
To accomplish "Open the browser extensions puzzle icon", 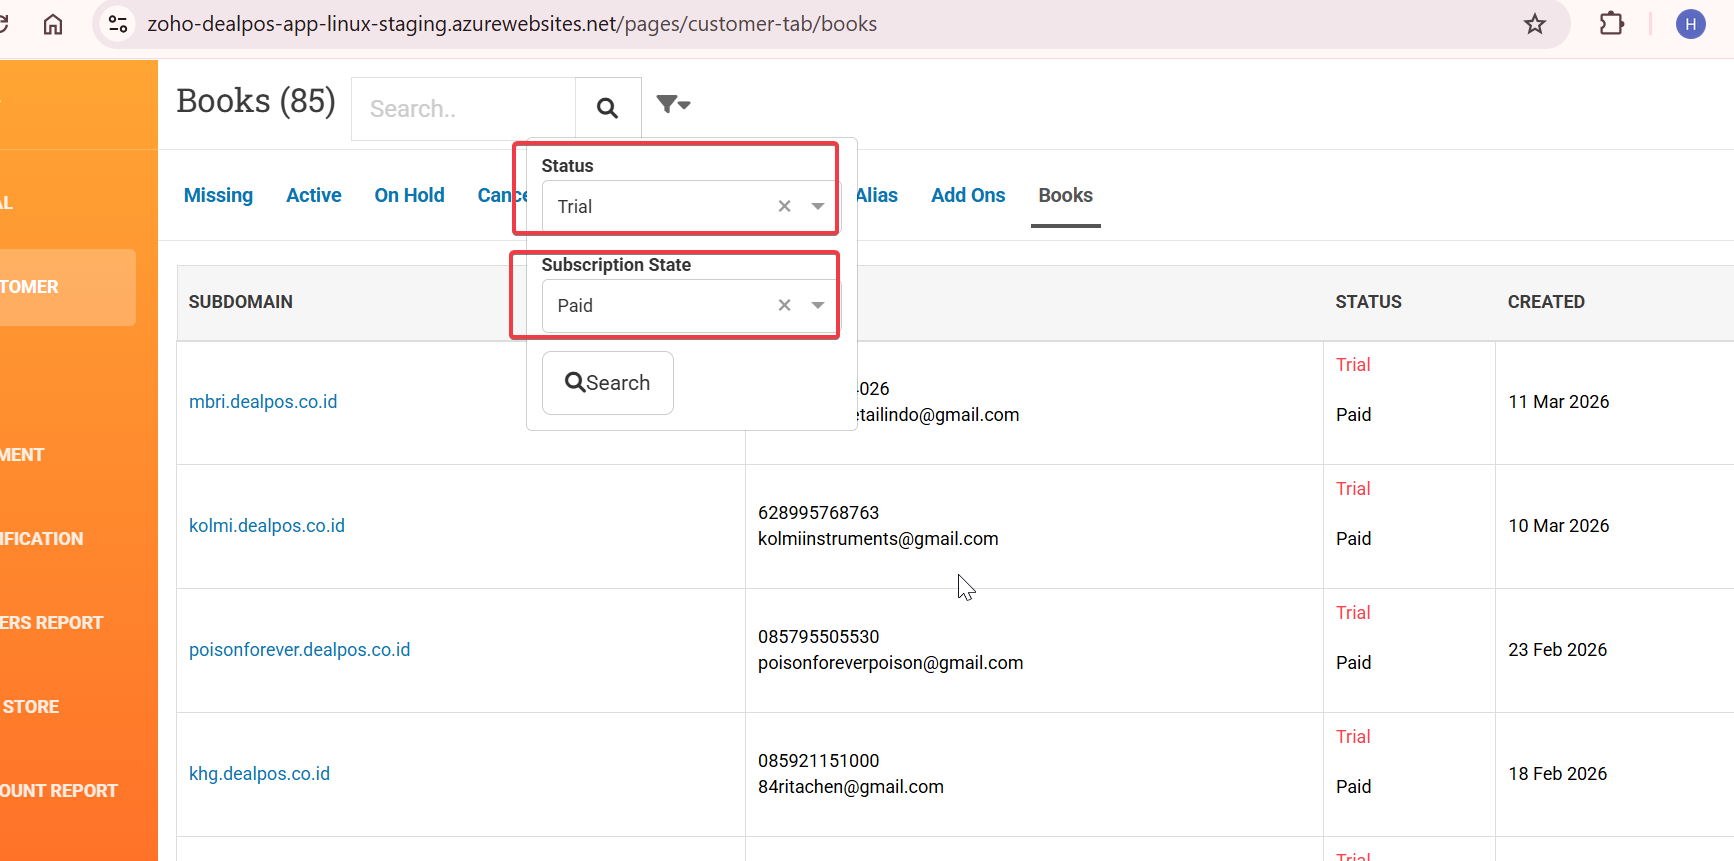I will [x=1611, y=24].
